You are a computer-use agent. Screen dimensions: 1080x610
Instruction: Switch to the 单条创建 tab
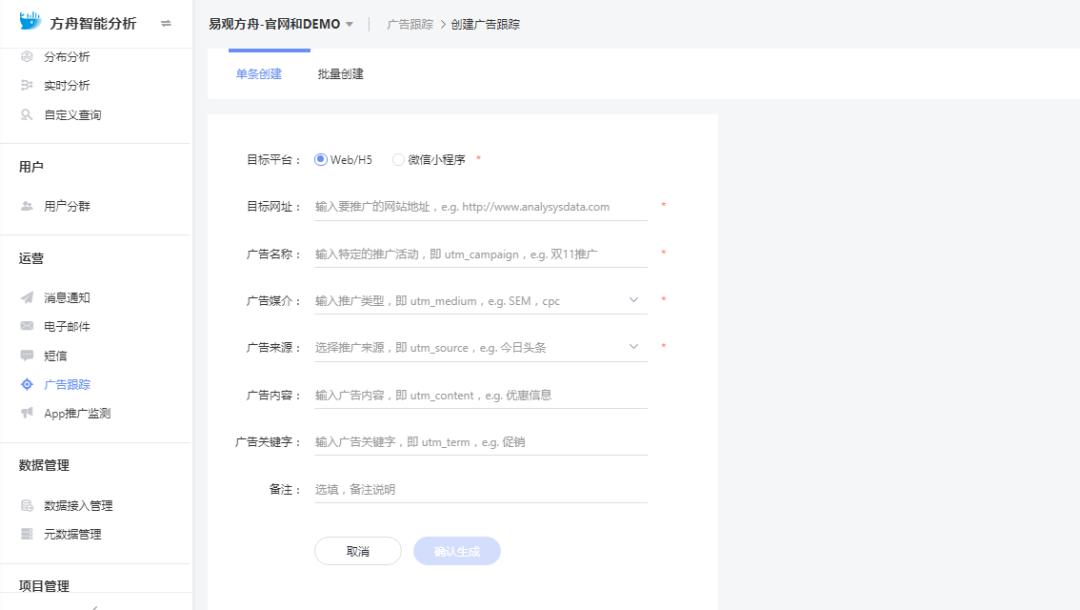(259, 74)
